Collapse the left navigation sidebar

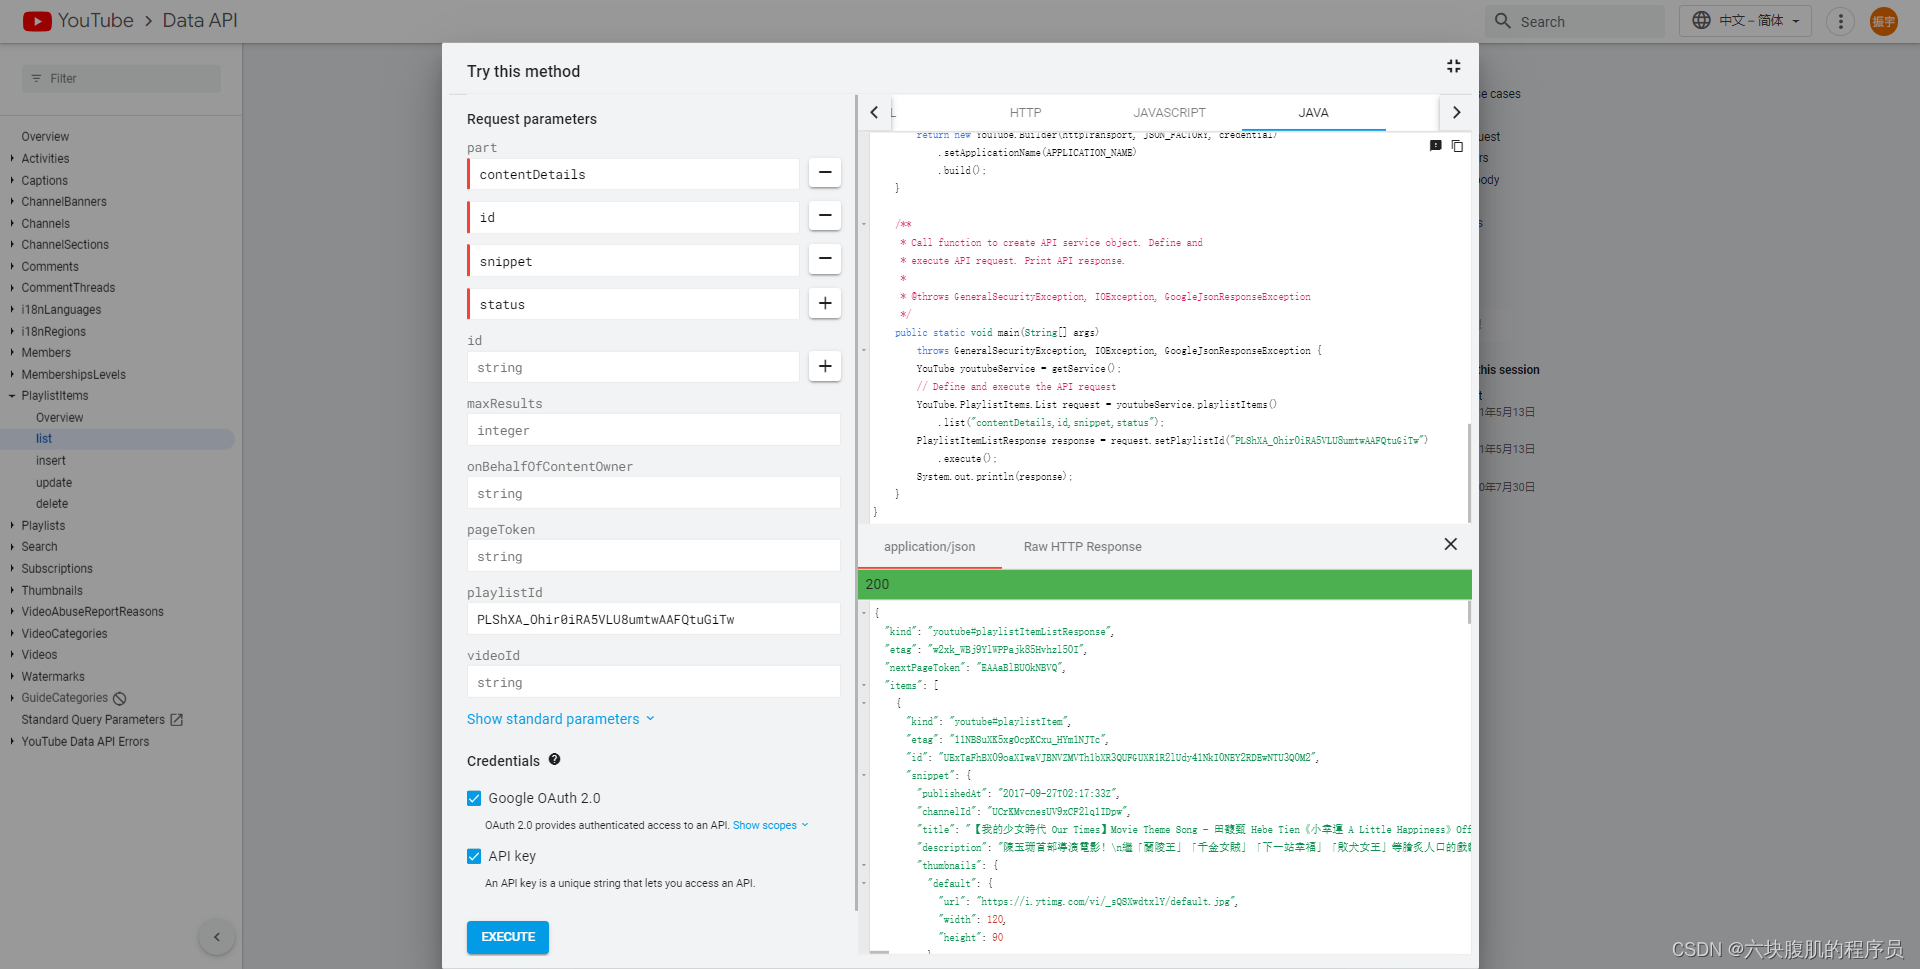tap(217, 937)
